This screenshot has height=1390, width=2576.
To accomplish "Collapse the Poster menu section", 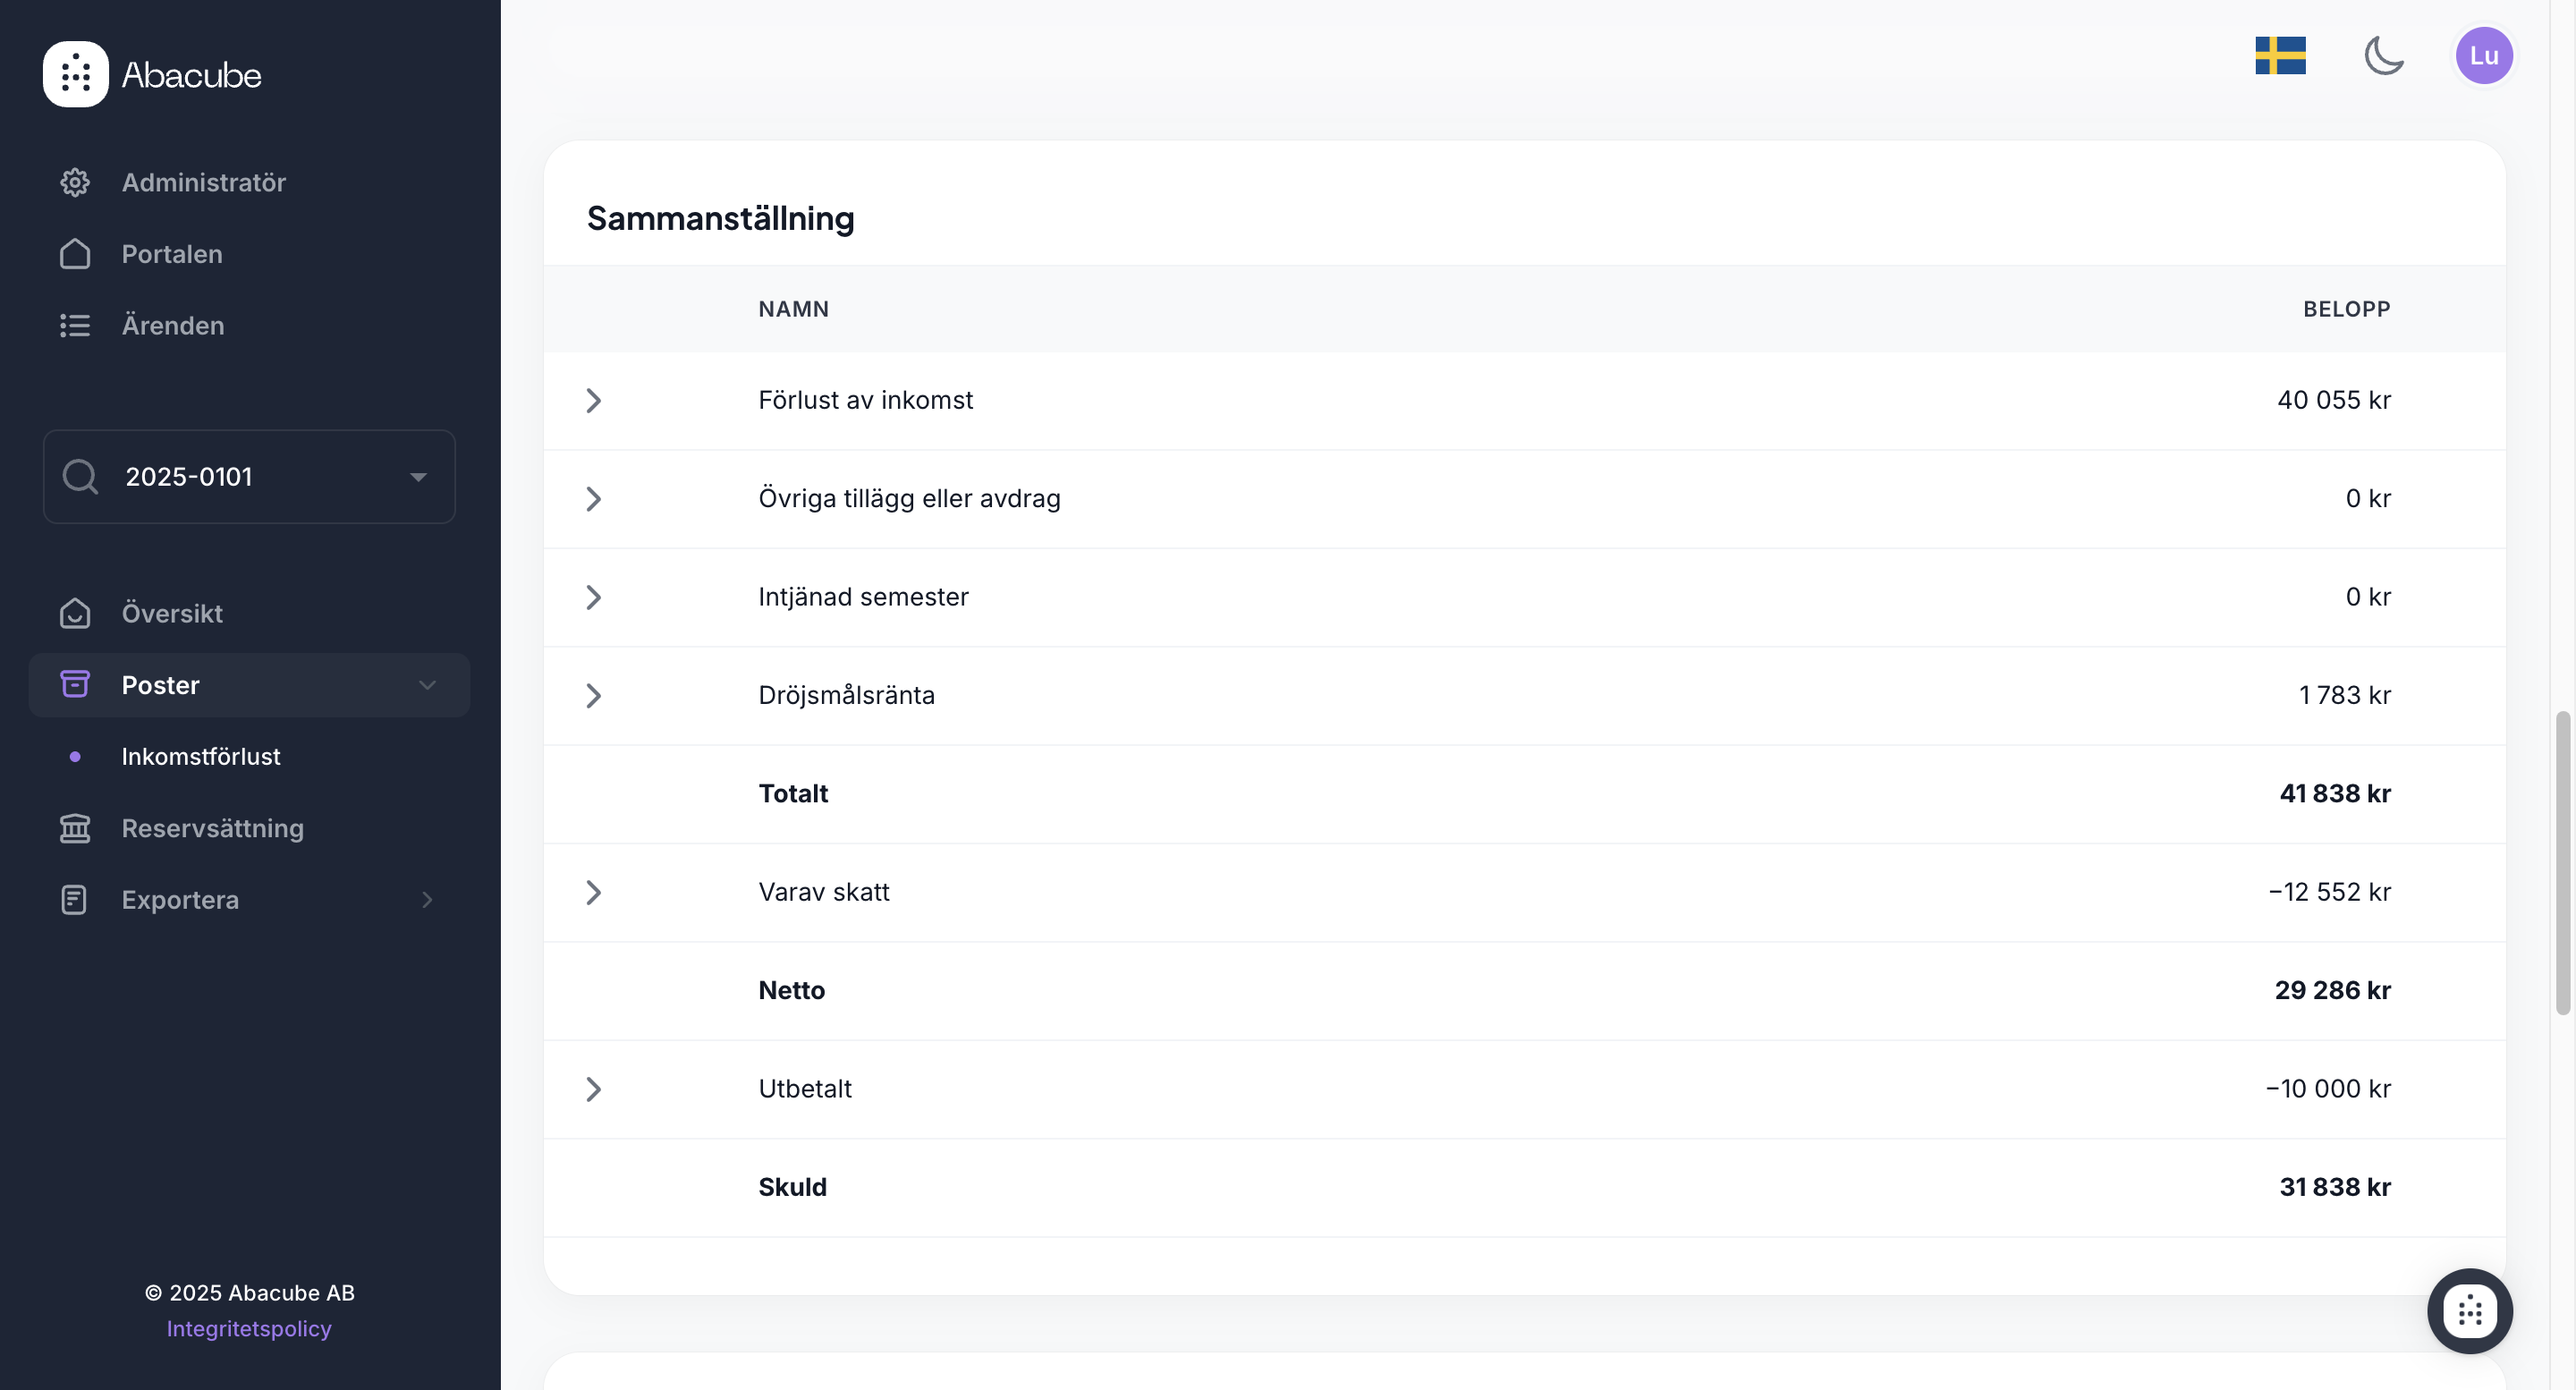I will [x=427, y=685].
